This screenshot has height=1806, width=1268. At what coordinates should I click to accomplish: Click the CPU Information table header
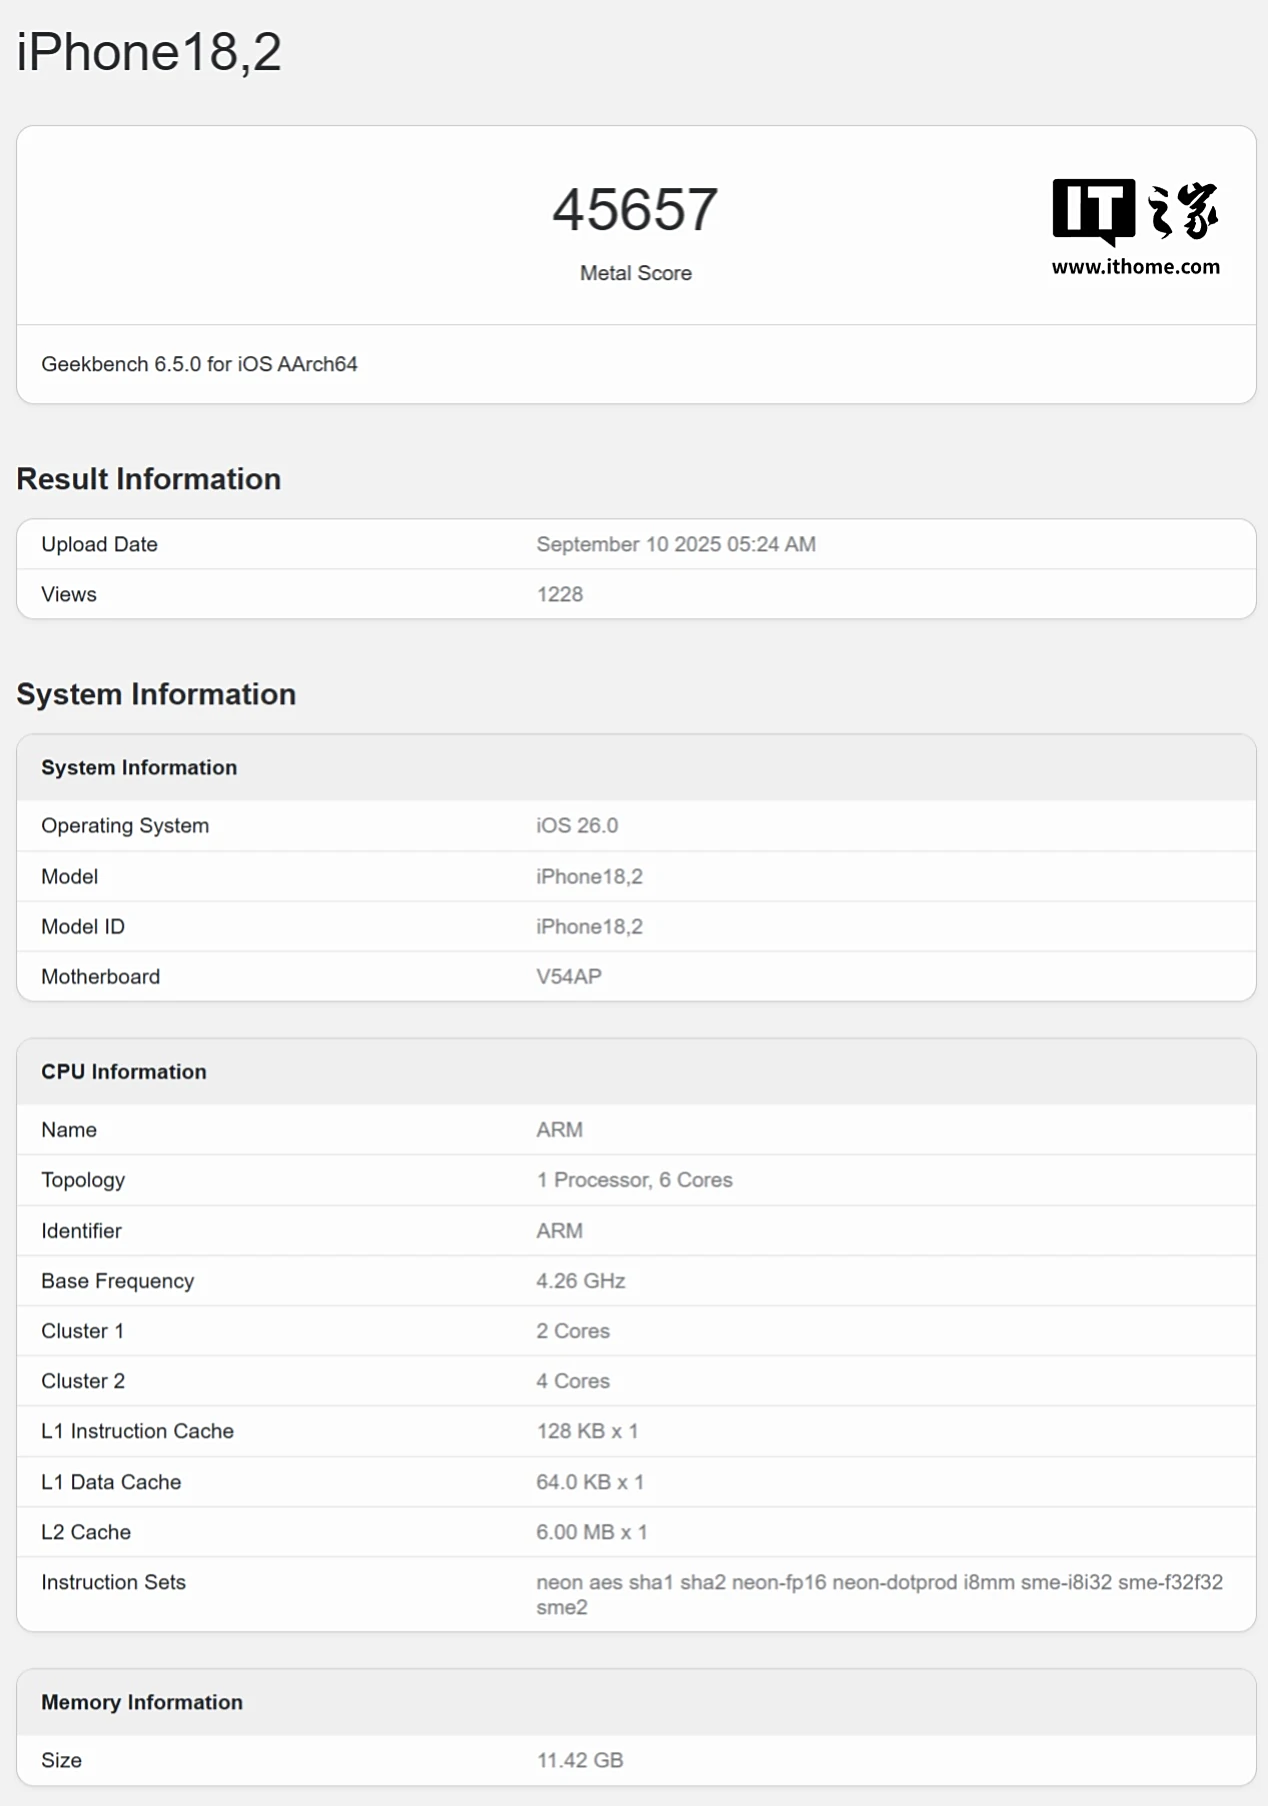(x=124, y=1071)
